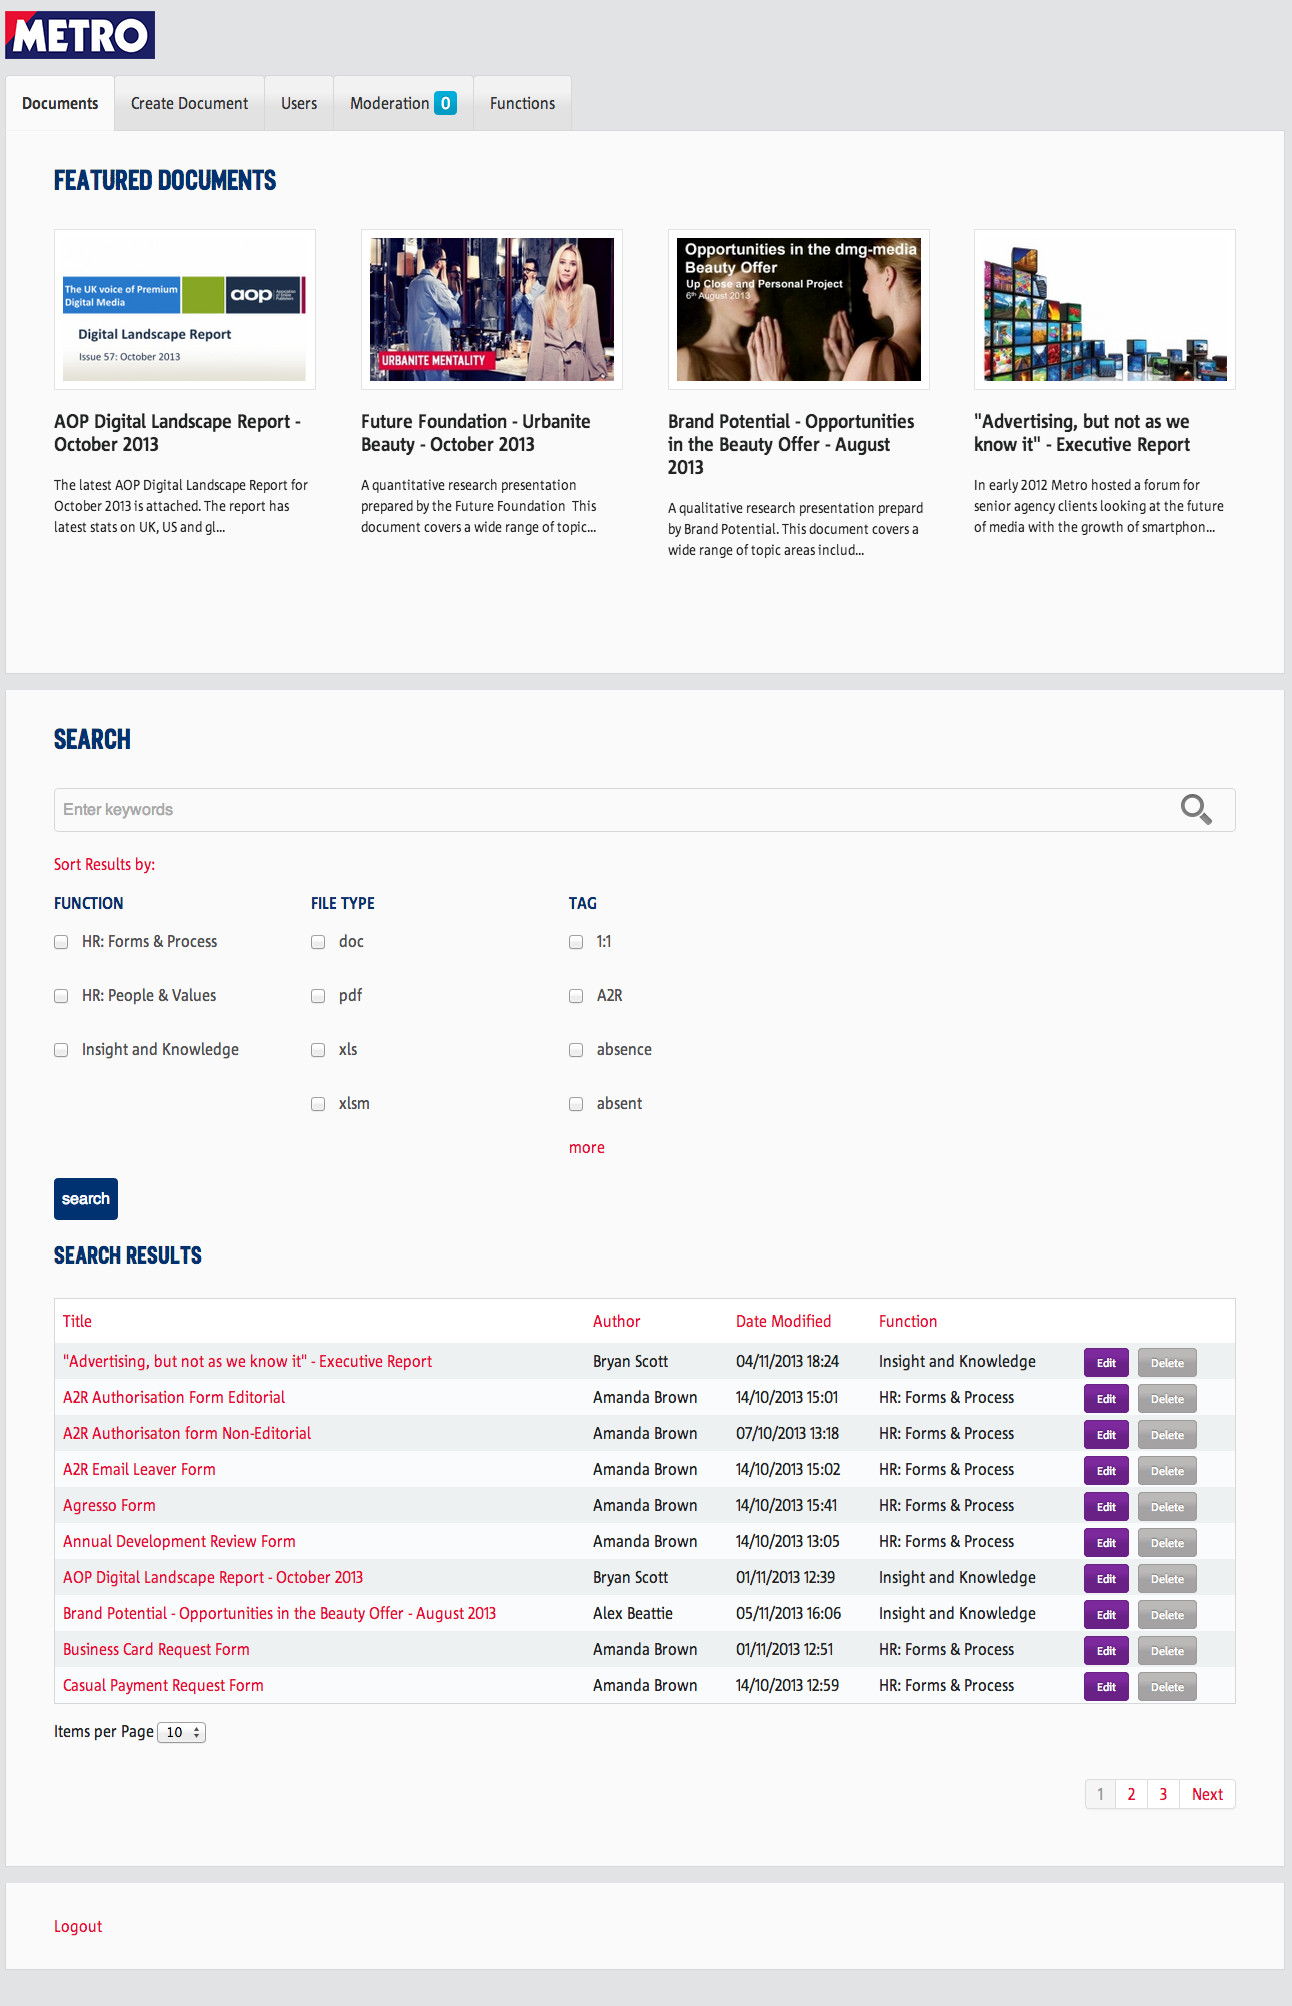Open Agresso Form document
The height and width of the screenshot is (2006, 1292).
[109, 1505]
